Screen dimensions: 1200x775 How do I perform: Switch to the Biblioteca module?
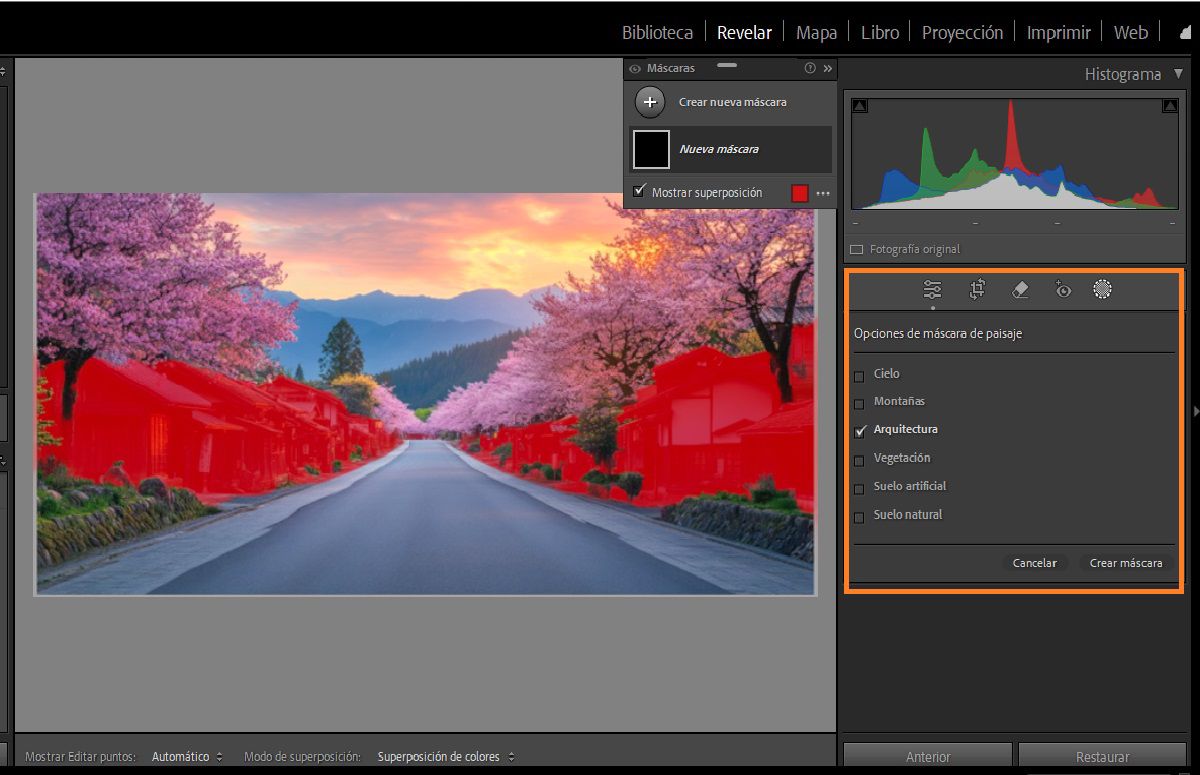click(657, 33)
